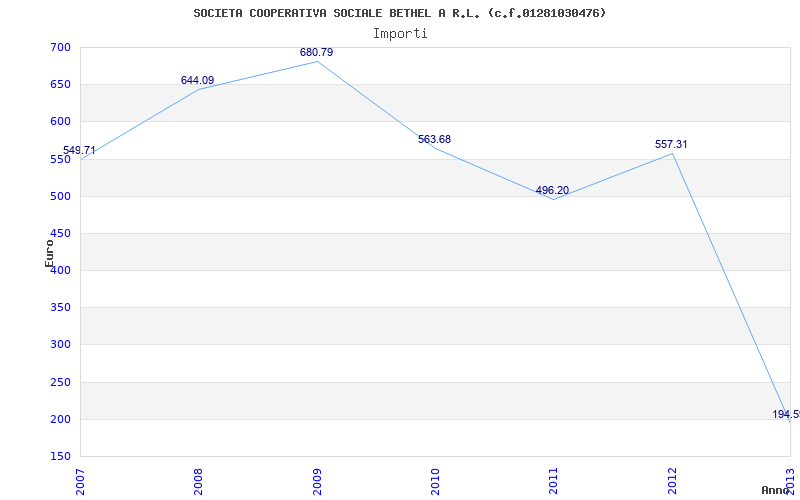This screenshot has height=500, width=800.
Task: Click the 300 y-axis tick label
Action: click(60, 345)
